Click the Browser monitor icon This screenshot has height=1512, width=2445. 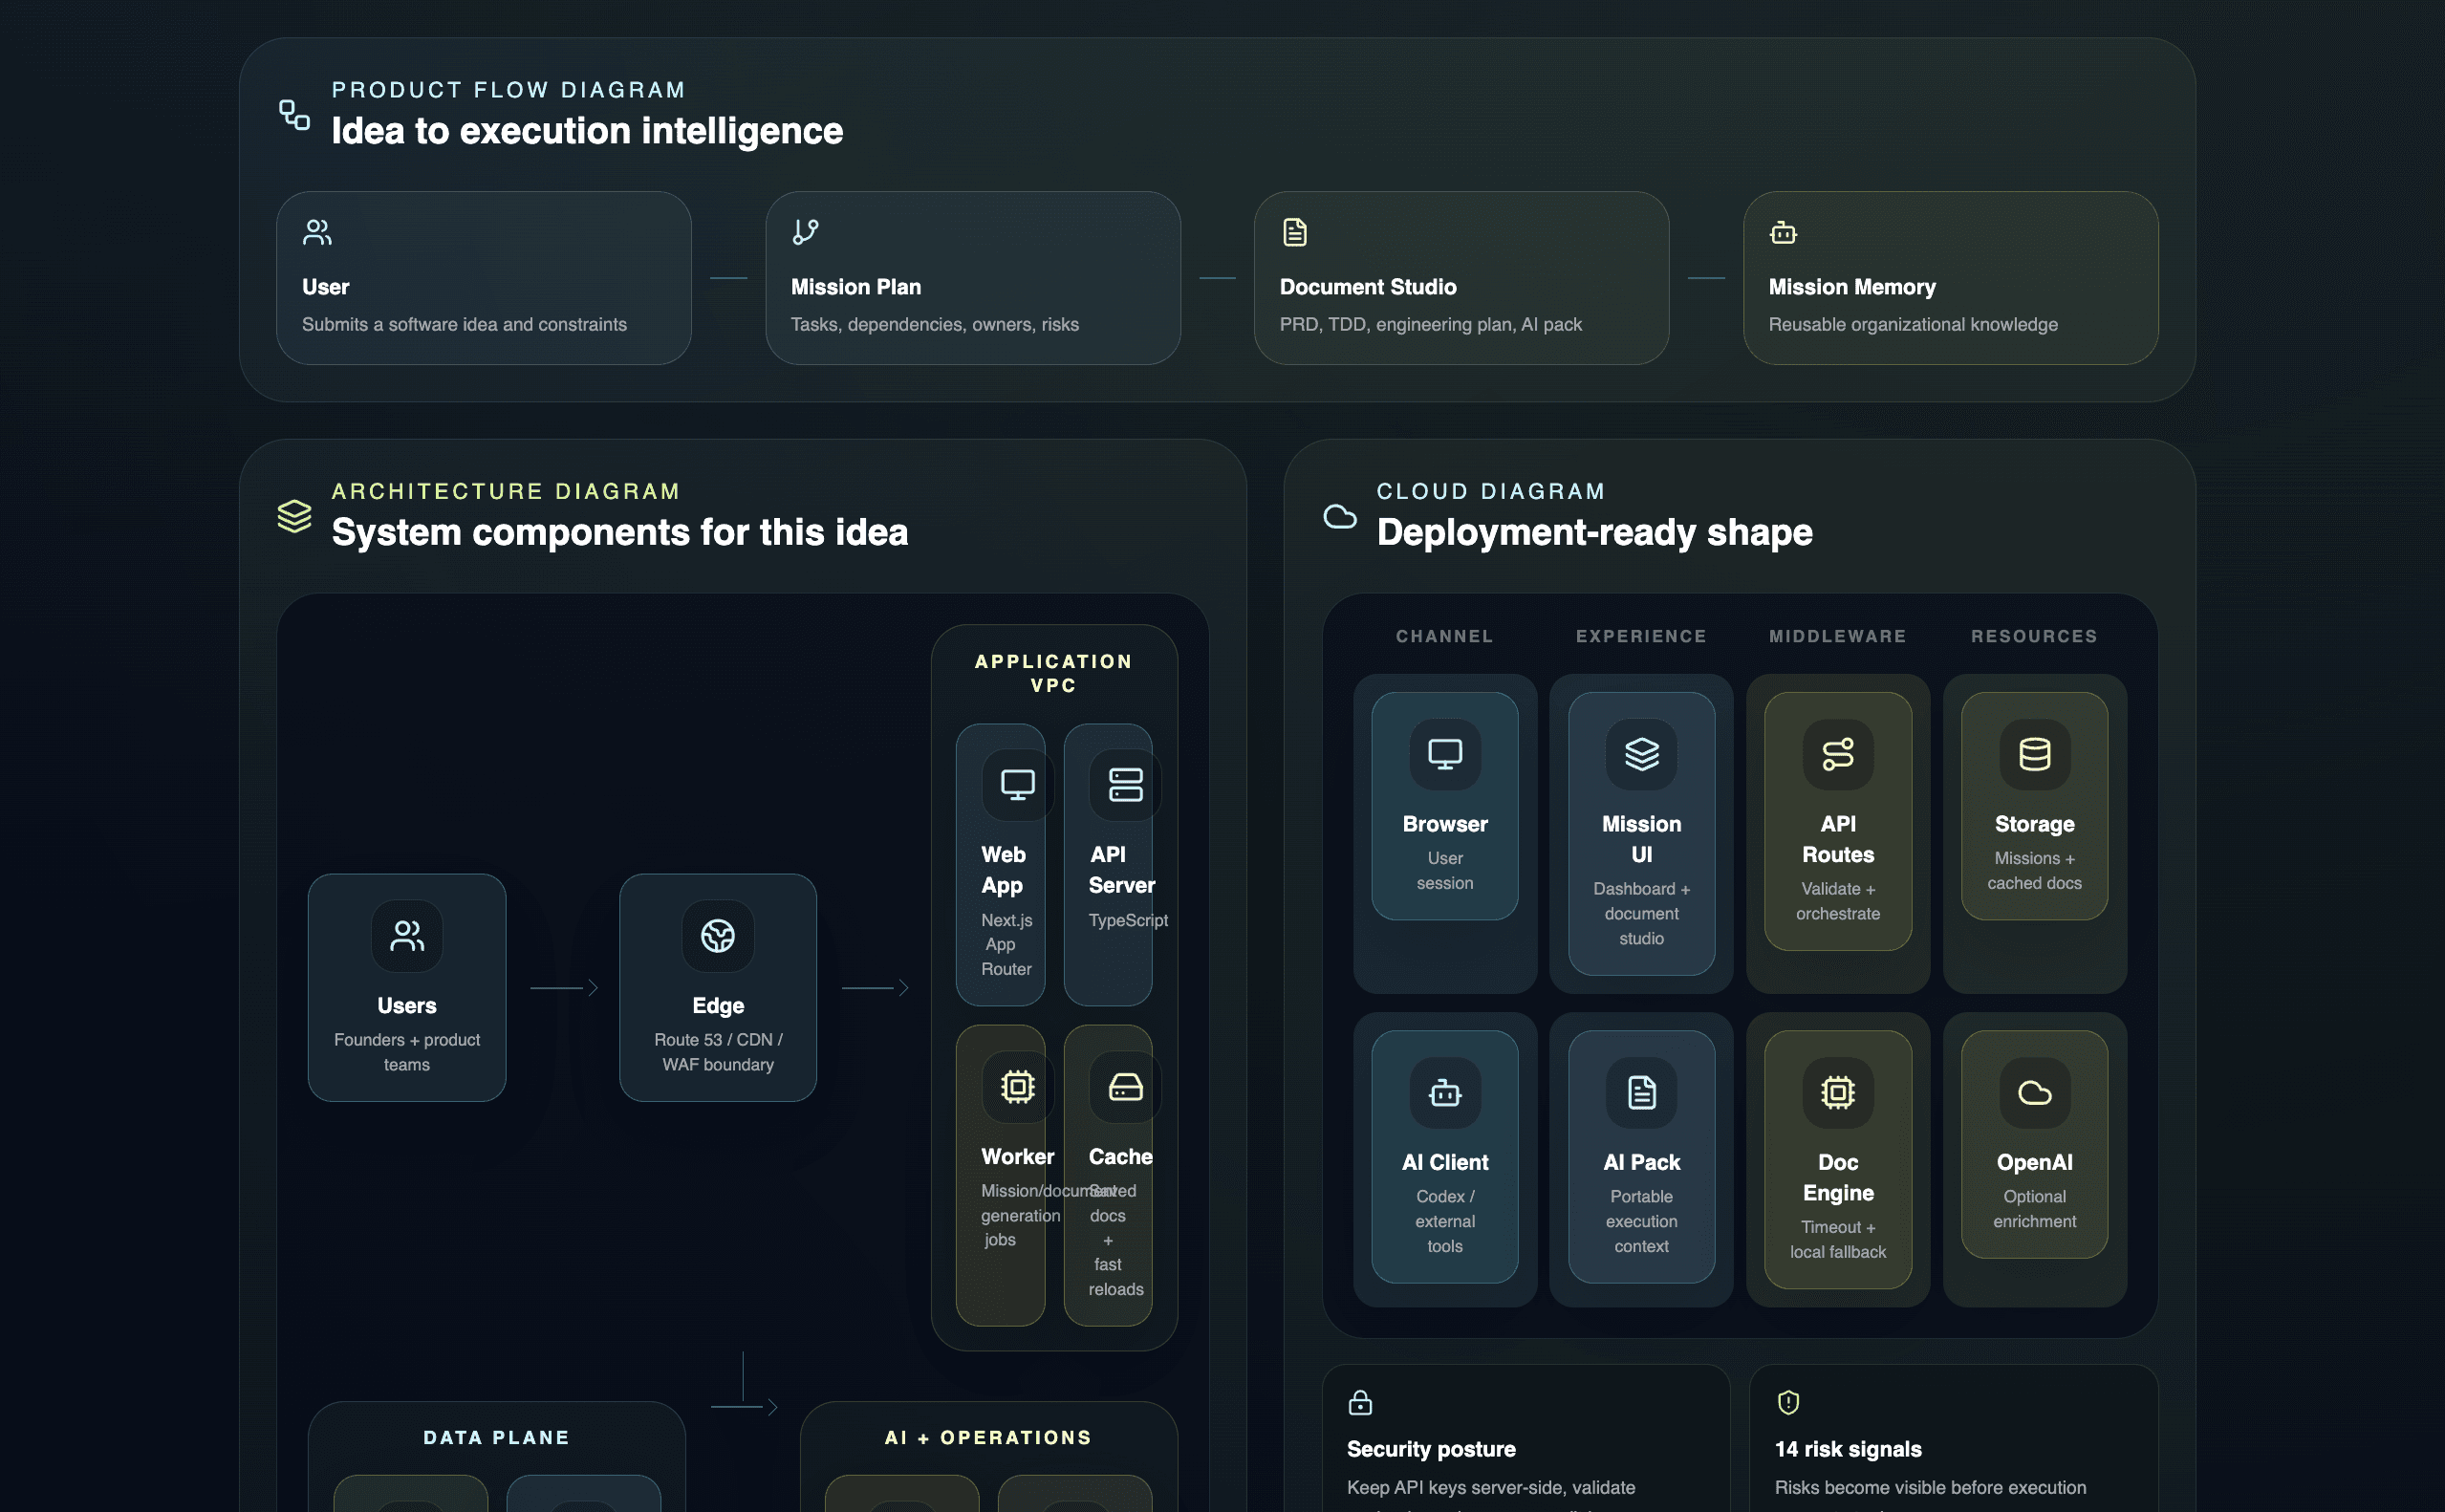pos(1445,754)
